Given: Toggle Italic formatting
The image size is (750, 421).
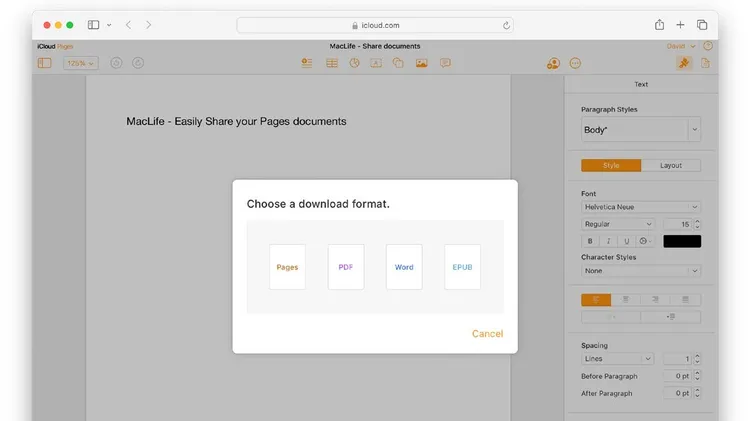Looking at the screenshot, I should 608,241.
